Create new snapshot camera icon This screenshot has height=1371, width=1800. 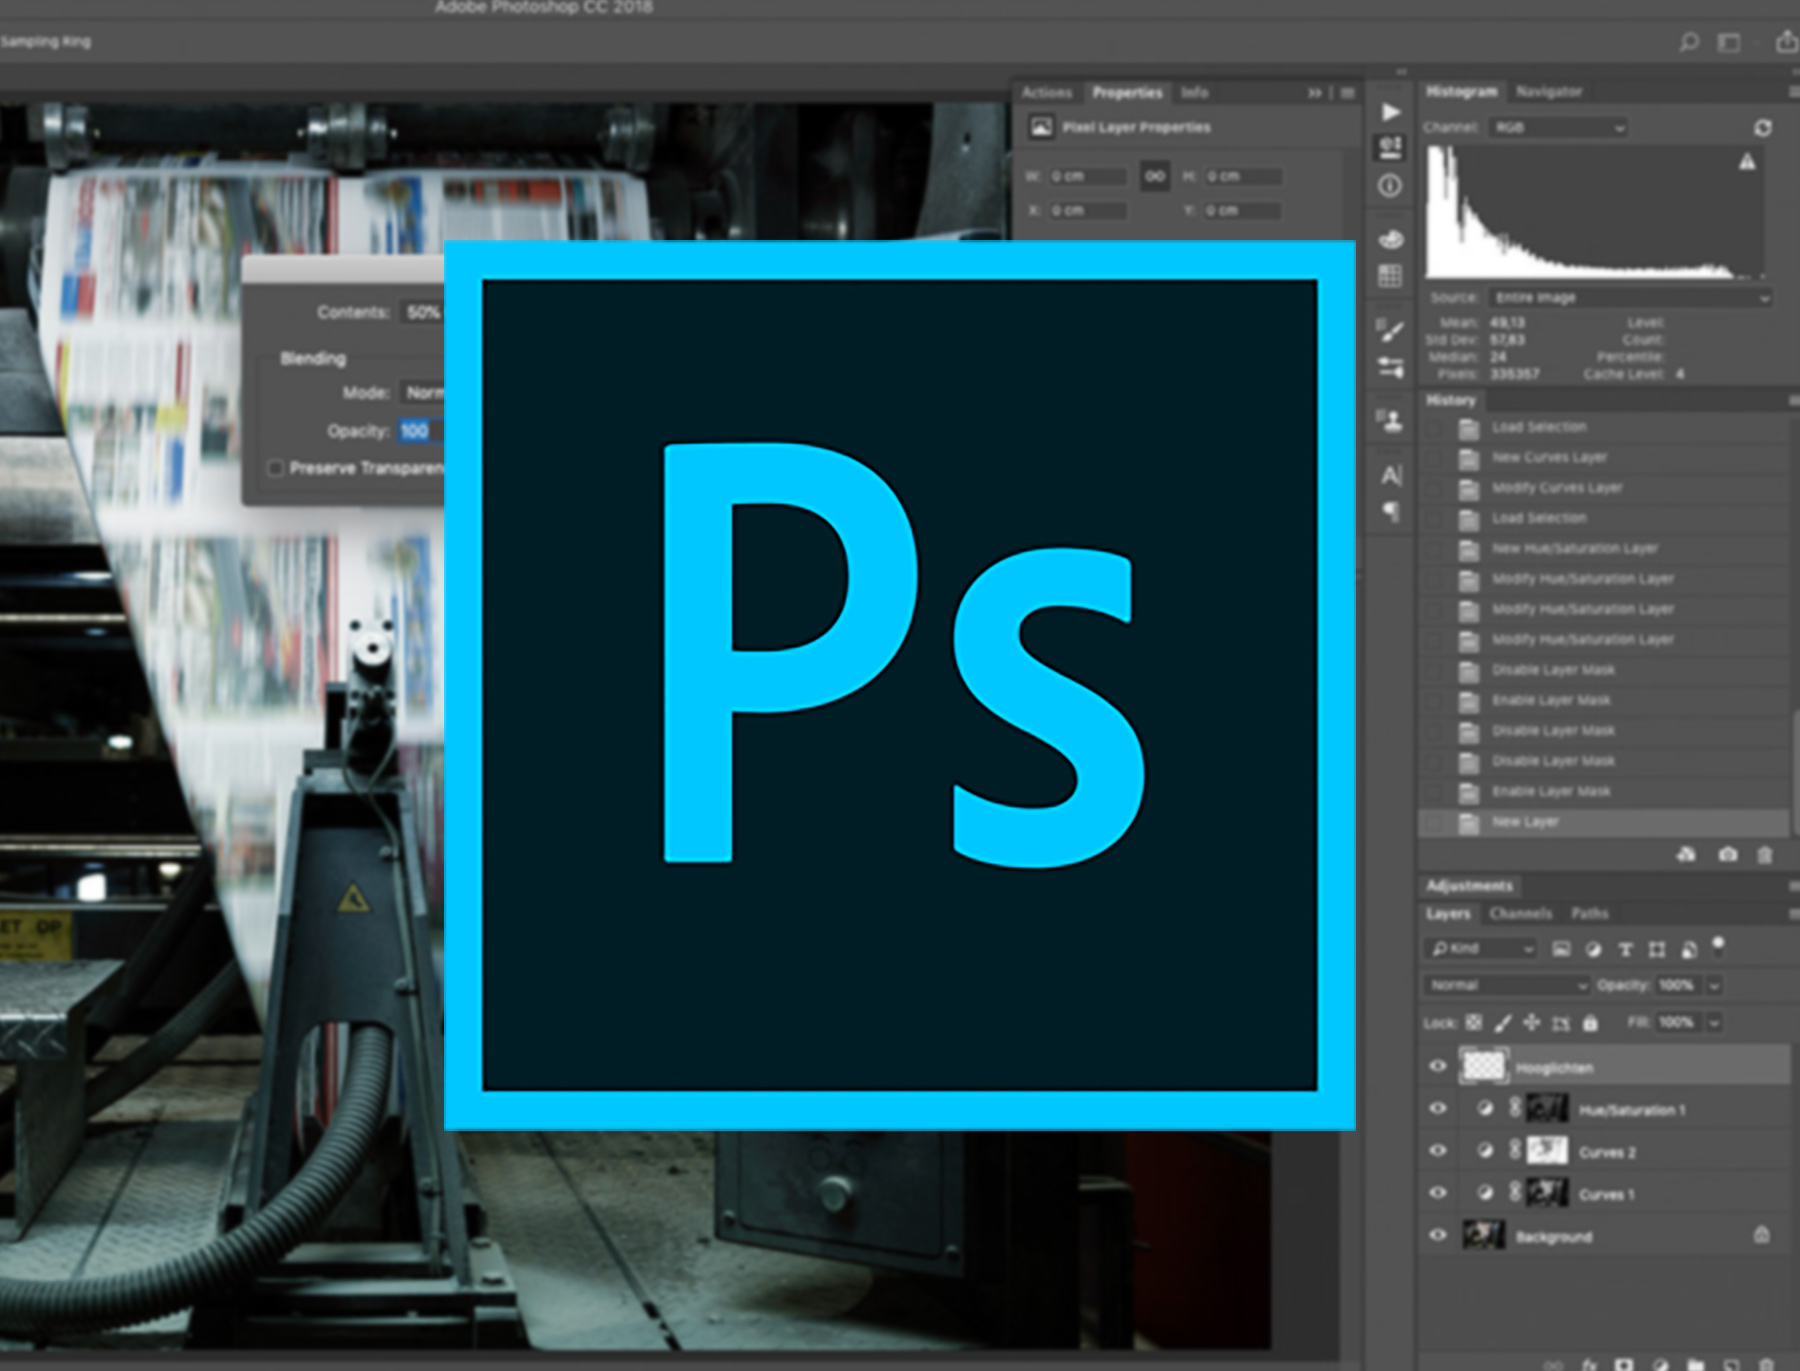pos(1727,854)
